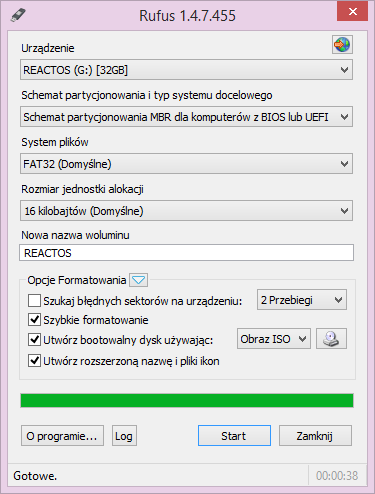
Task: Click the Nowa nazwa woluminu field containing REACTOS
Action: [x=186, y=253]
